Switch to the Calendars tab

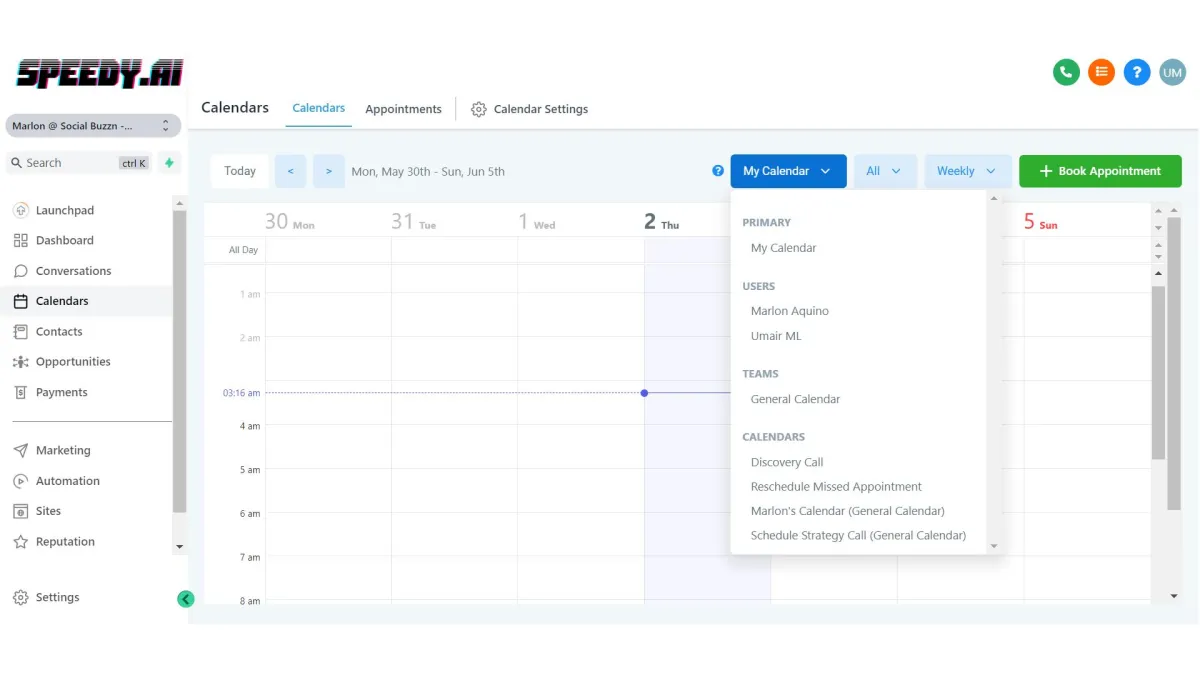coord(319,108)
